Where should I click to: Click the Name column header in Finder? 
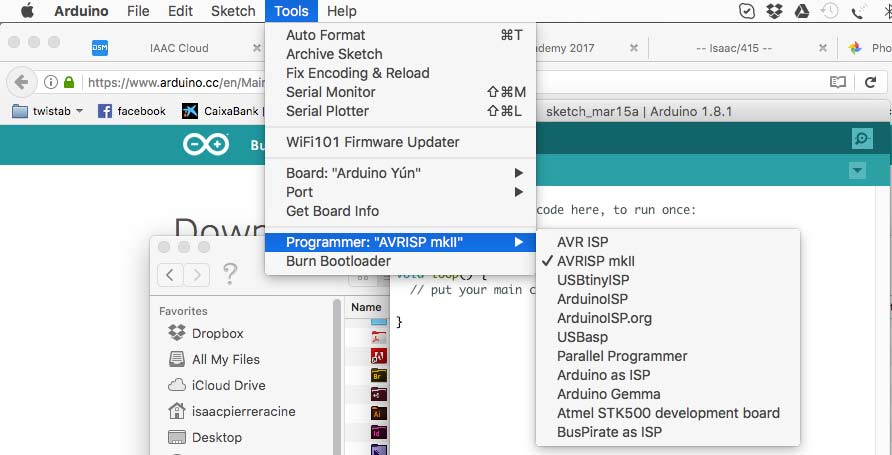coord(366,307)
